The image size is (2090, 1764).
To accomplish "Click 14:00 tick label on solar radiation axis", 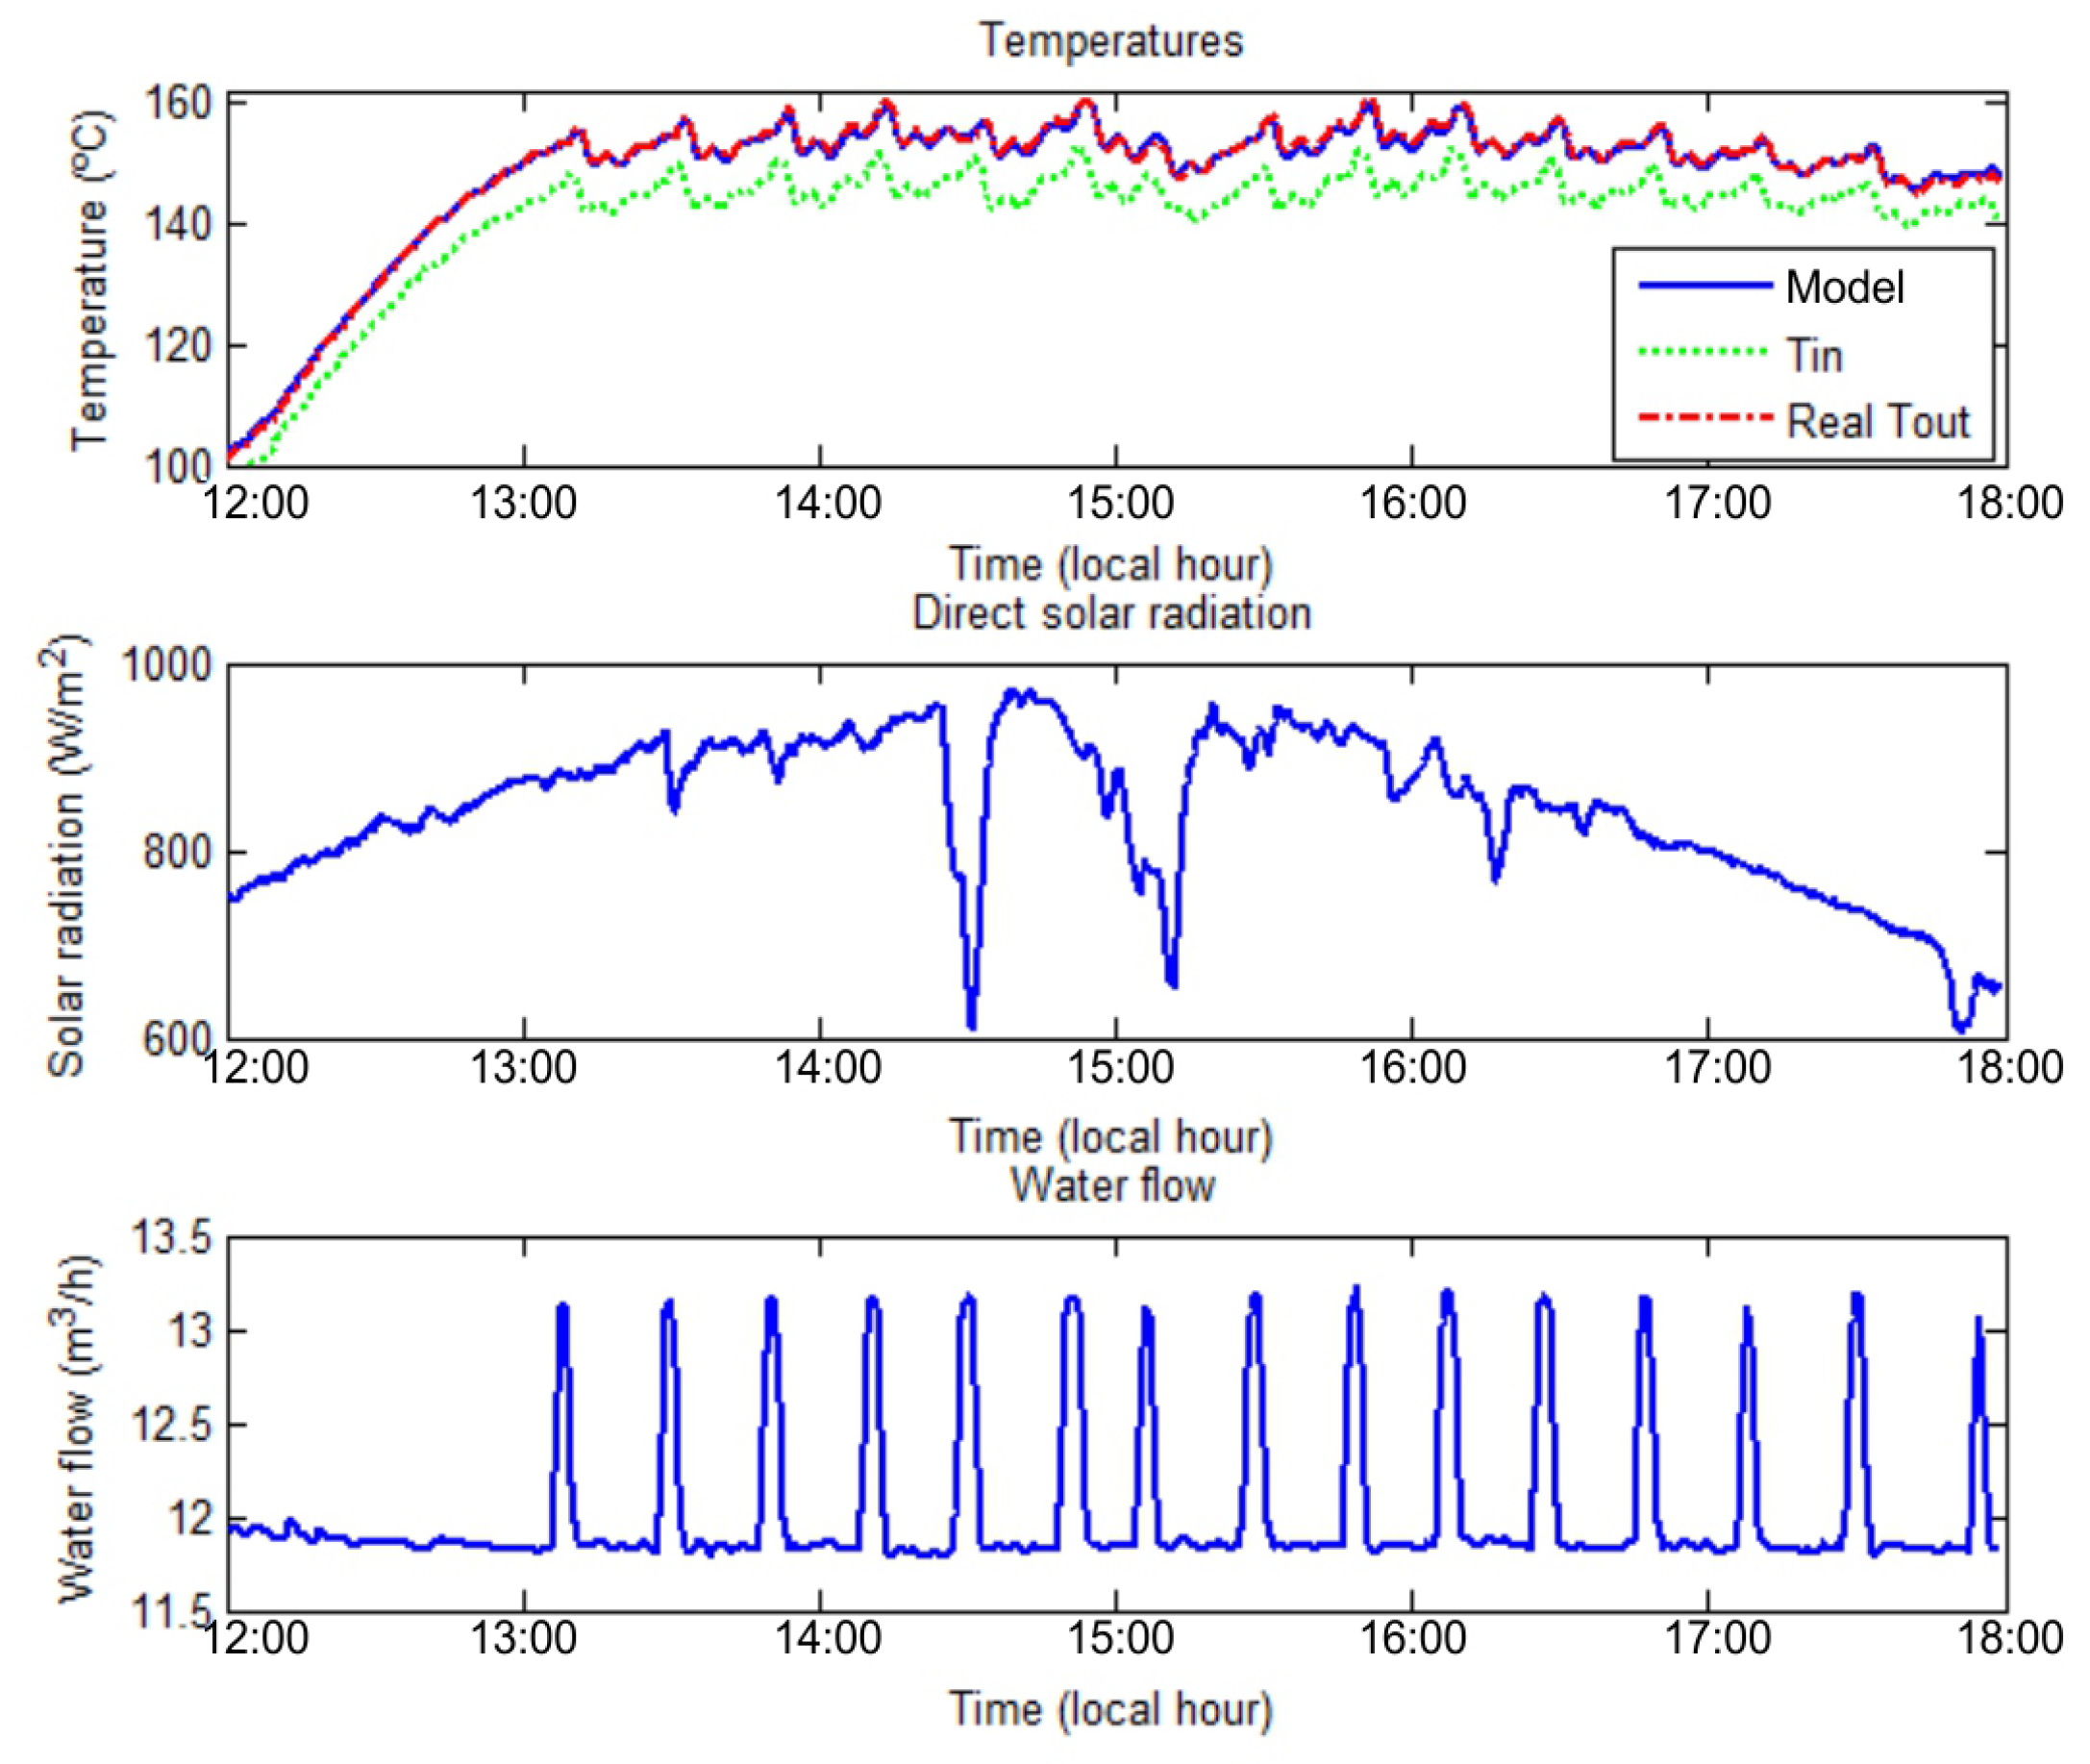I will coord(828,1068).
